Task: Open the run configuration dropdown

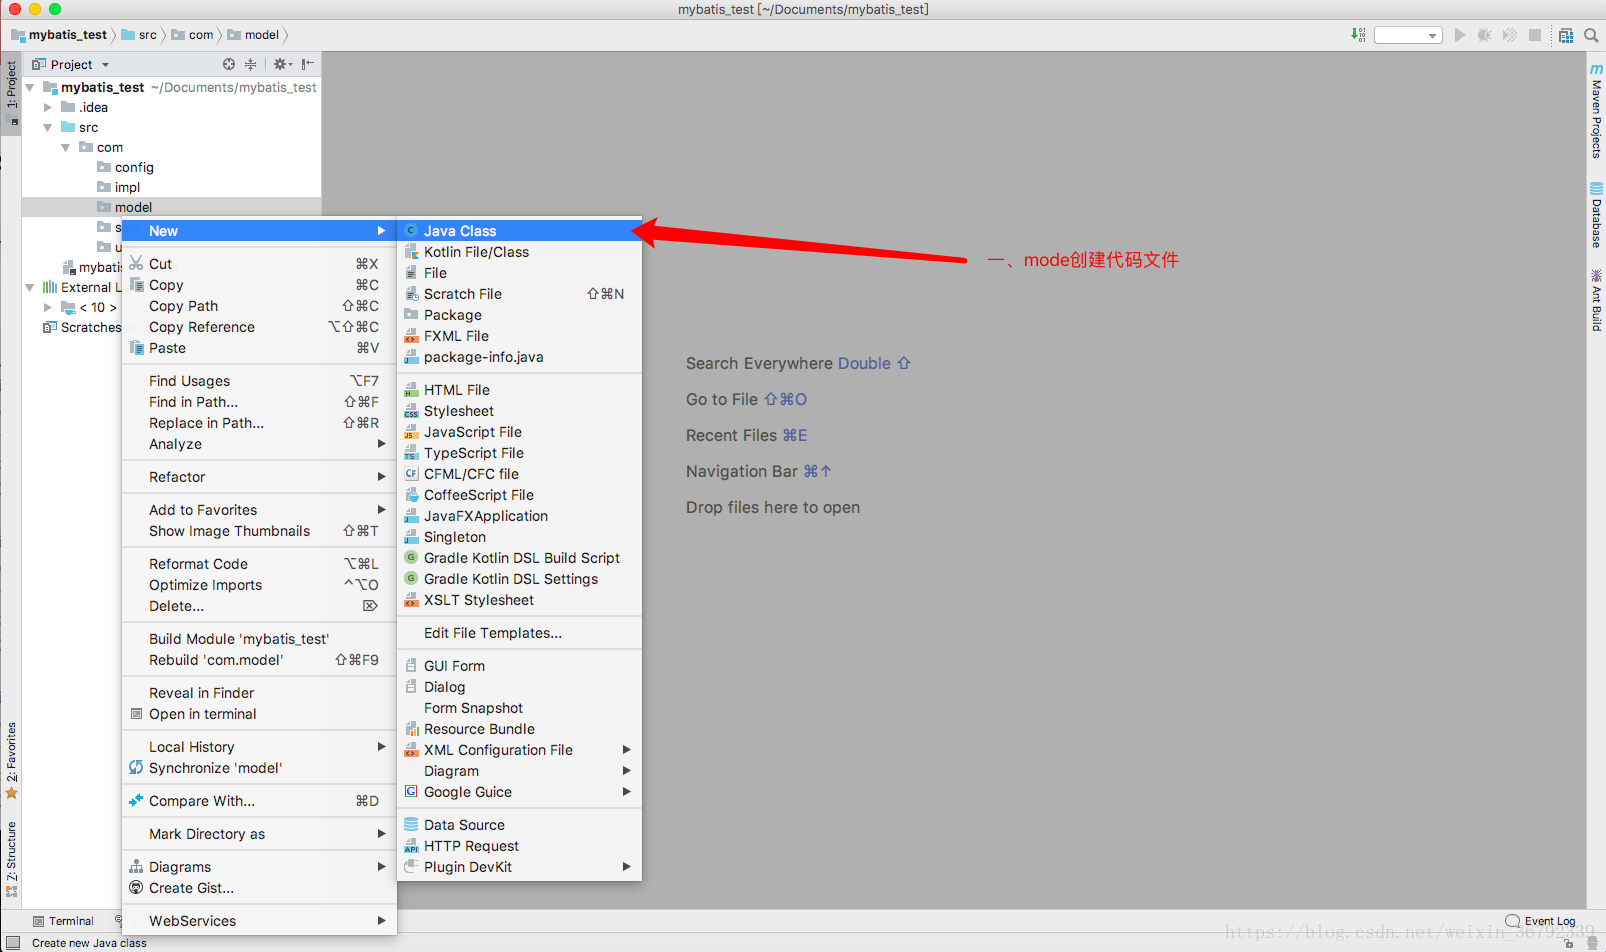Action: 1408,35
